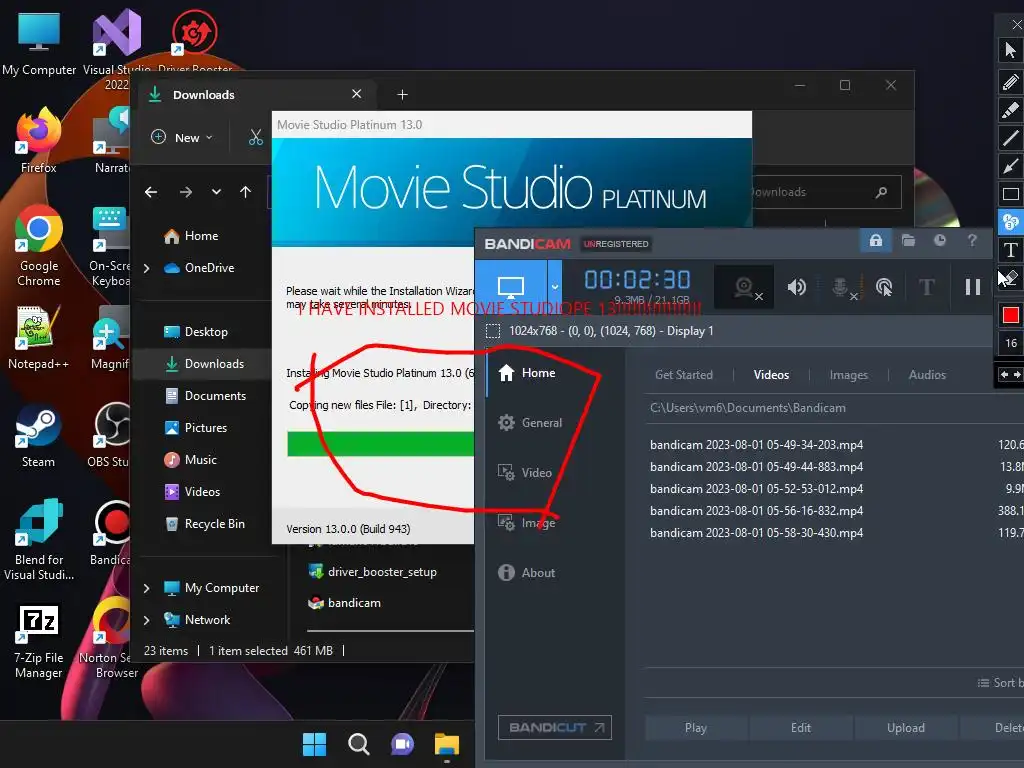Select bandicam 2023-08-01 05-58-30-430.mp4

click(756, 533)
